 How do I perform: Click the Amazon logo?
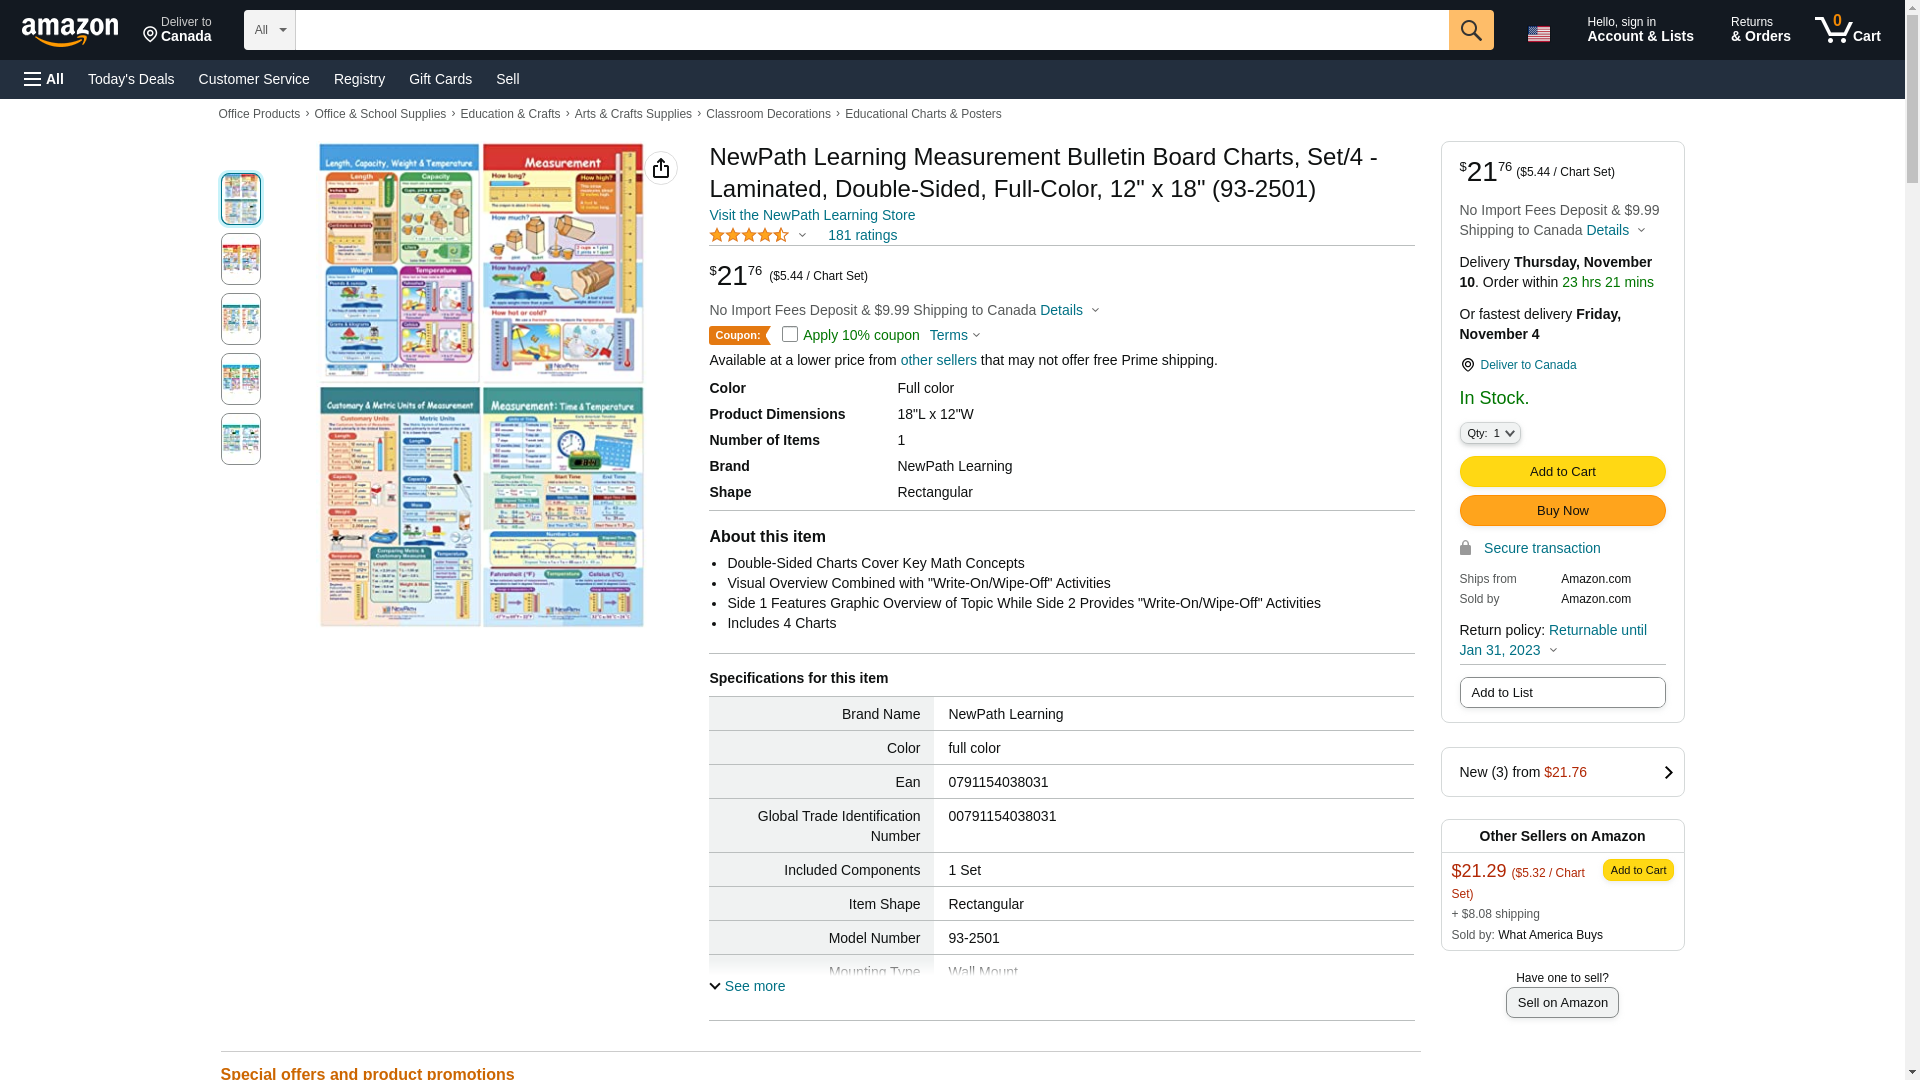(x=70, y=31)
